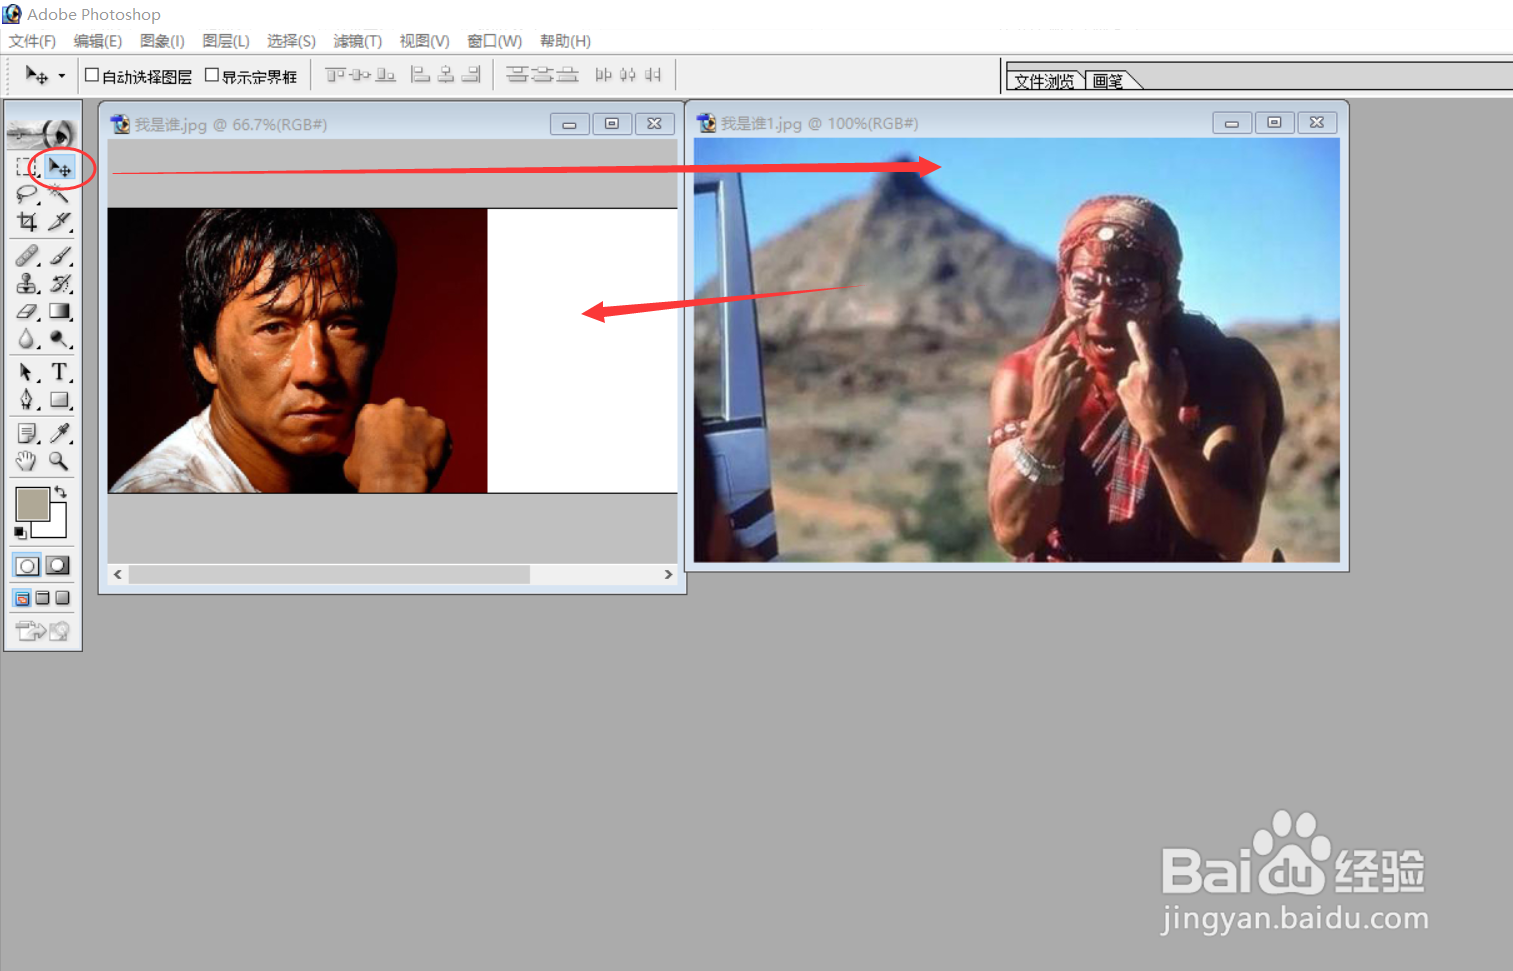Open tool preset picker dropdown arrow

62,76
